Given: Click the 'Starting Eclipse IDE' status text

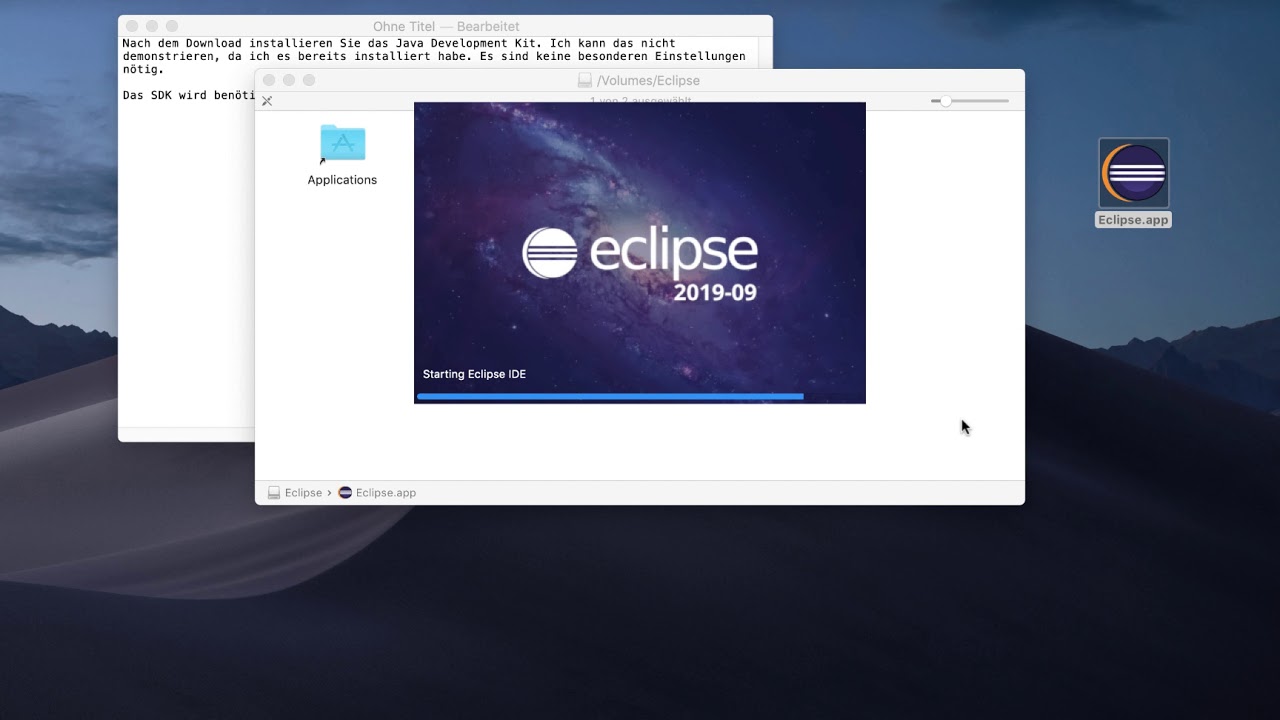Looking at the screenshot, I should (474, 374).
